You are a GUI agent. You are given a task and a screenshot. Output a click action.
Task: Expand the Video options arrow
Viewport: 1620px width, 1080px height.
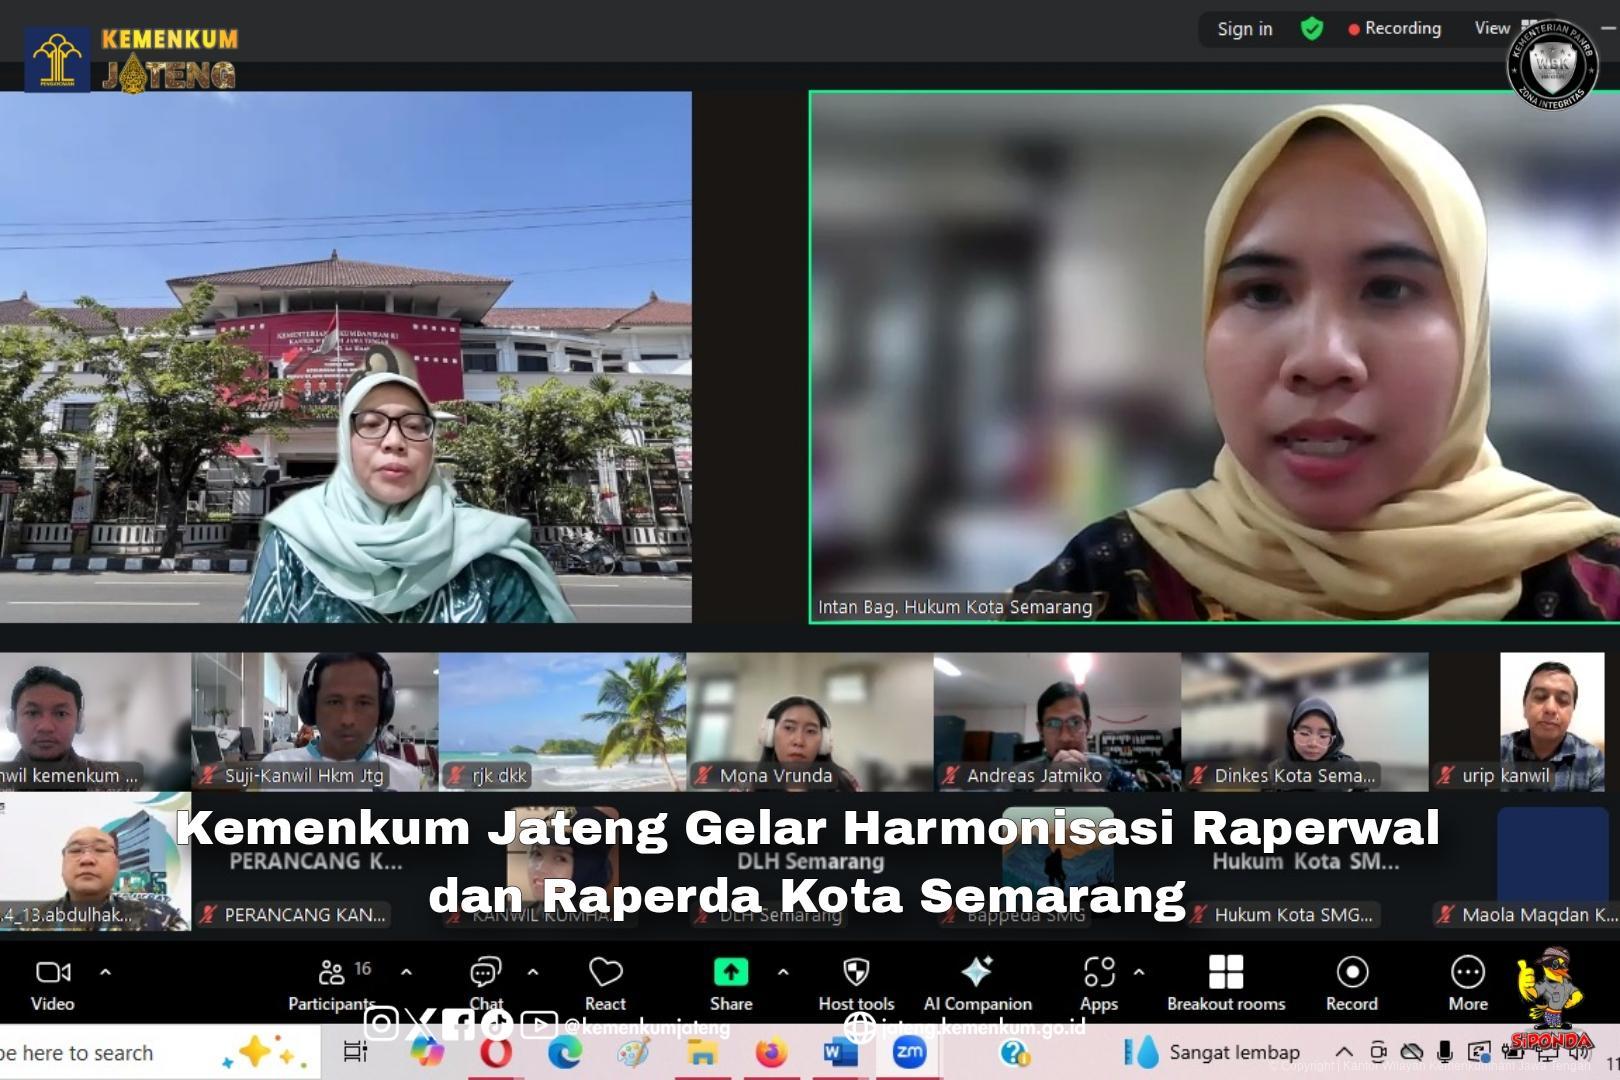click(x=106, y=971)
